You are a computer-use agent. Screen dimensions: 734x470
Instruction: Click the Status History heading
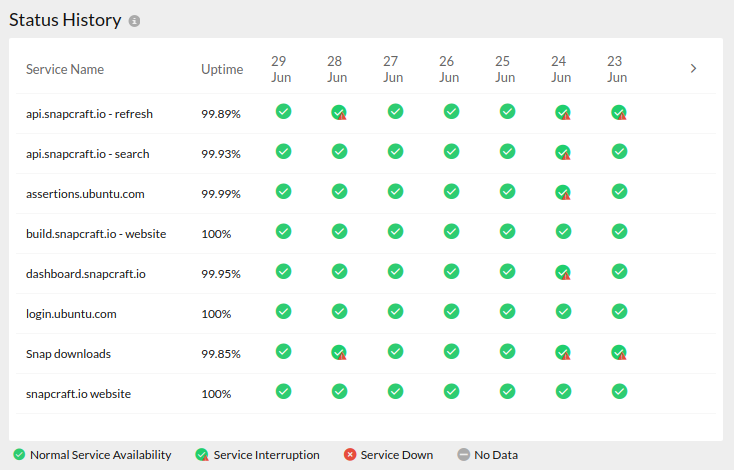click(x=65, y=20)
